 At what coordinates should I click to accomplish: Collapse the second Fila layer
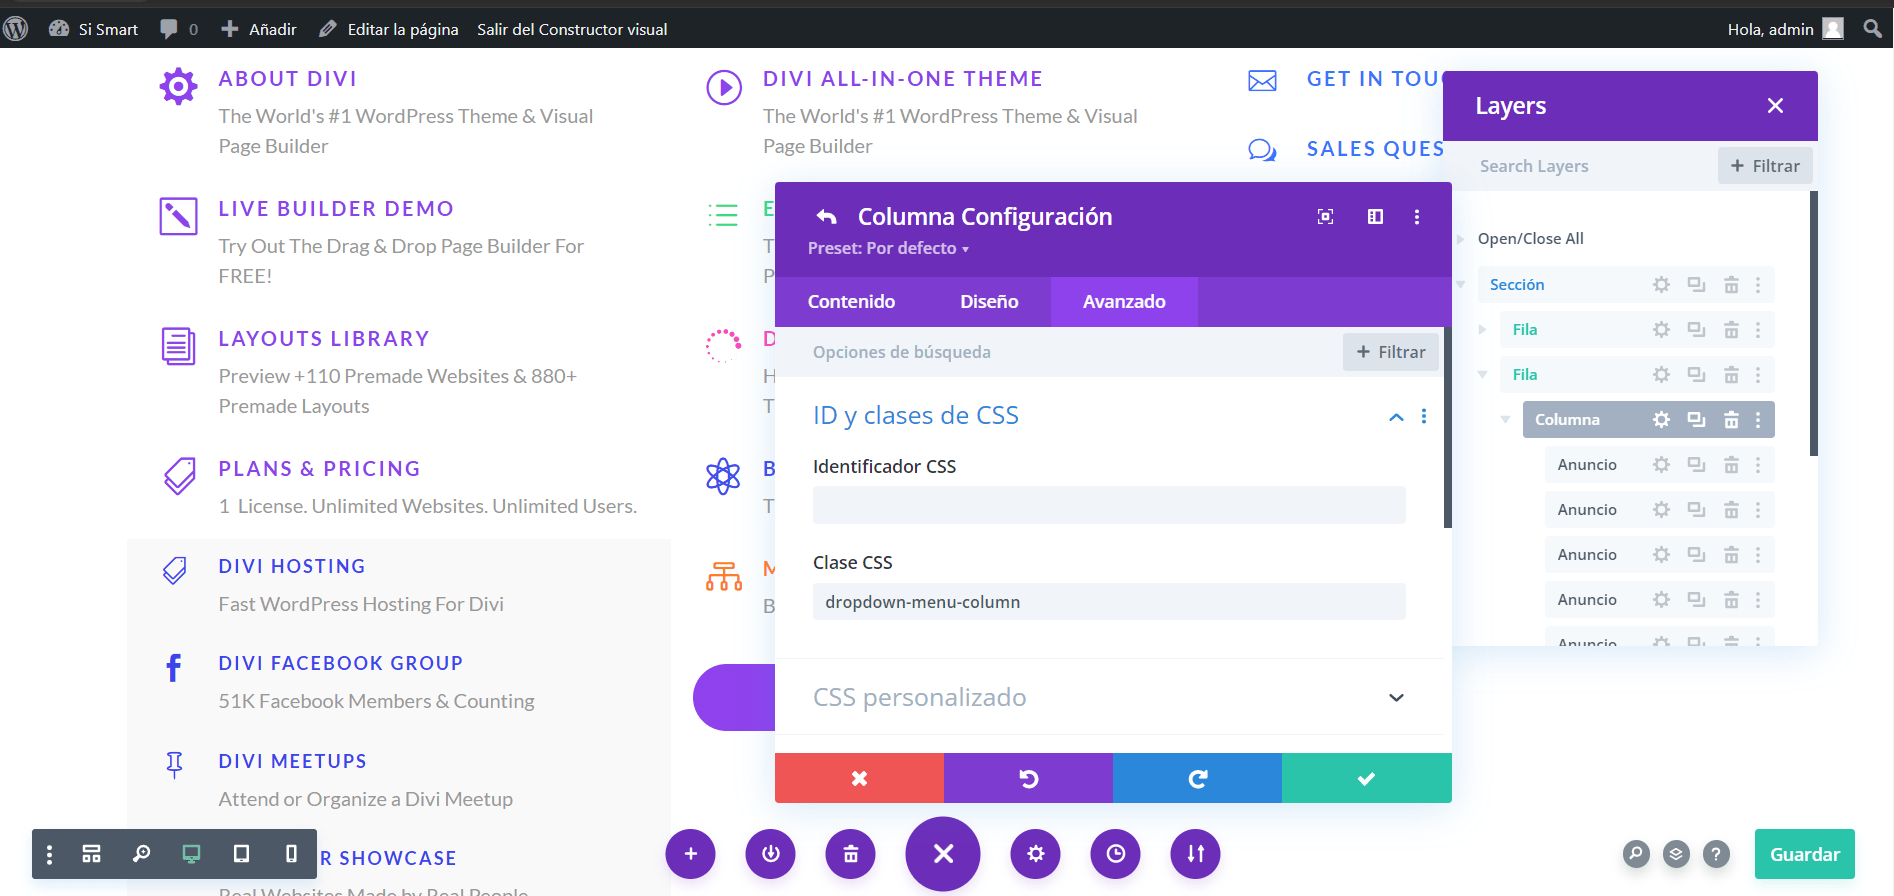click(1483, 375)
